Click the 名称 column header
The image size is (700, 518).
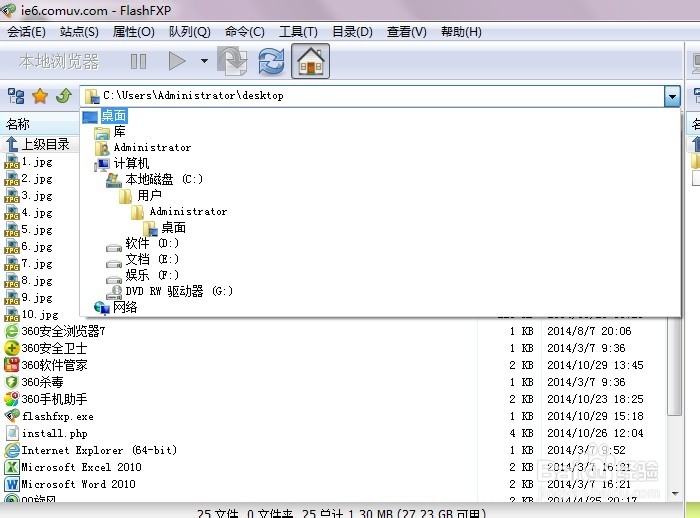40,124
